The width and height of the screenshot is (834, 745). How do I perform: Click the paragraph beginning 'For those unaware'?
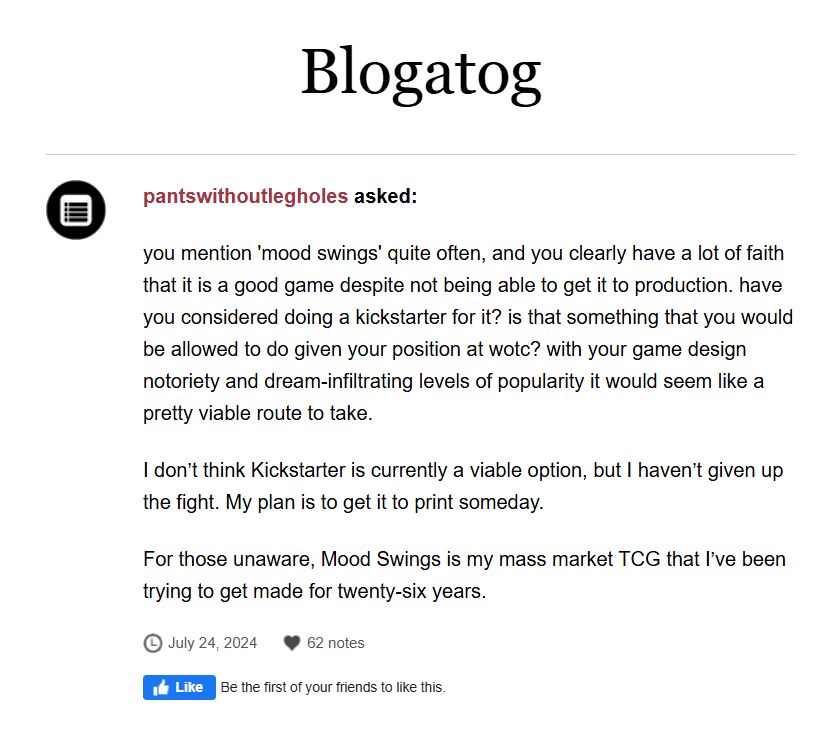click(464, 575)
